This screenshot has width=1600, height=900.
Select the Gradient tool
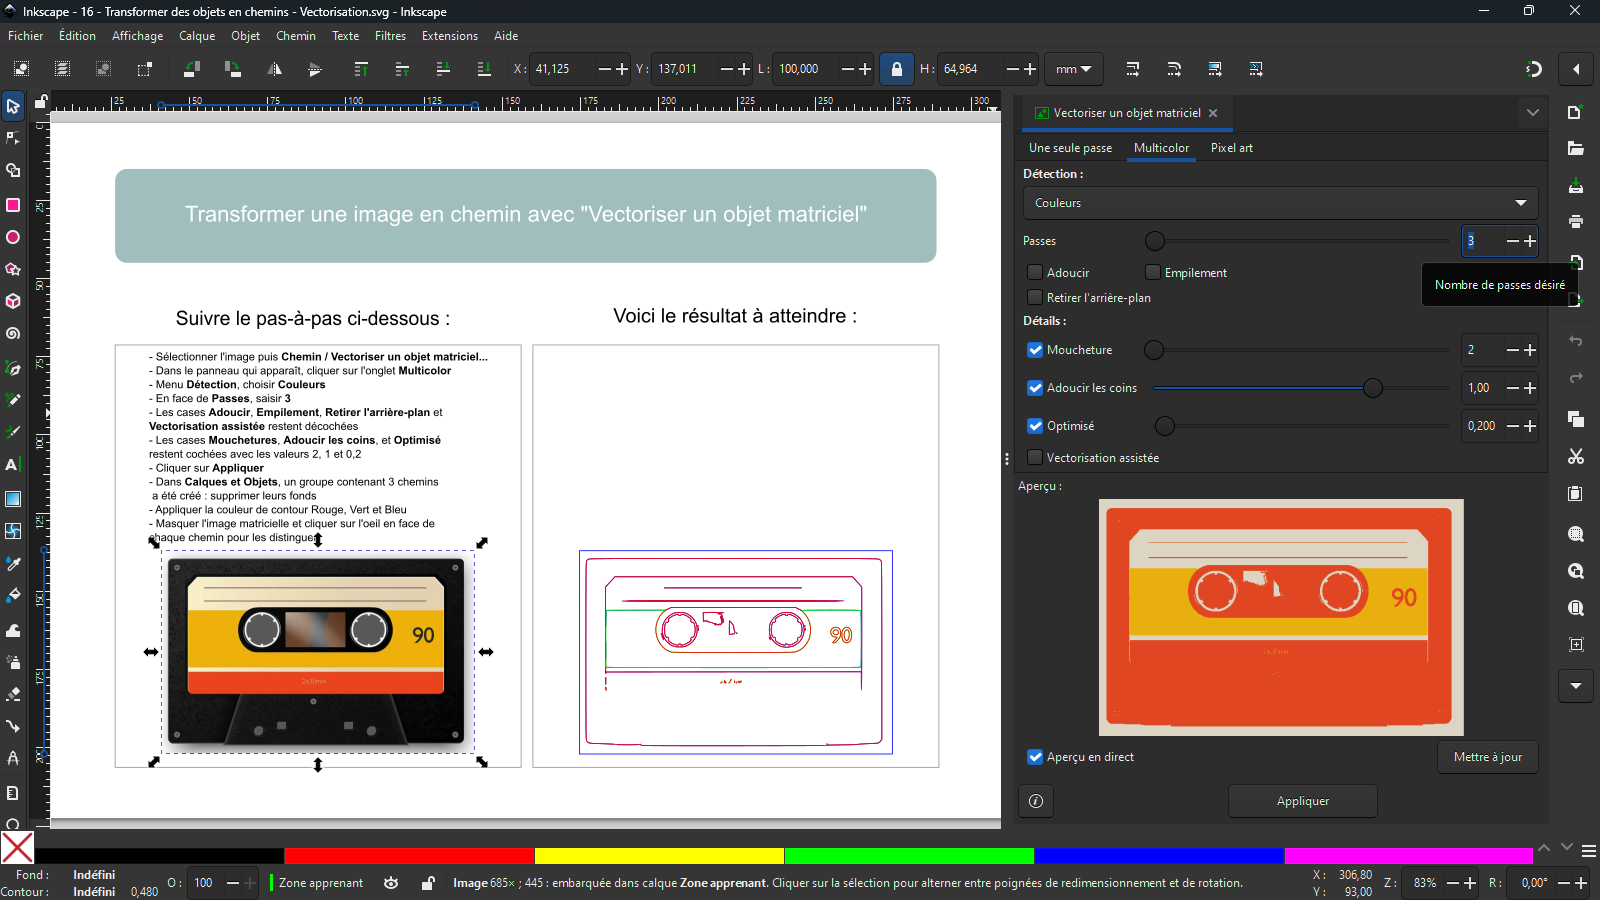point(13,499)
